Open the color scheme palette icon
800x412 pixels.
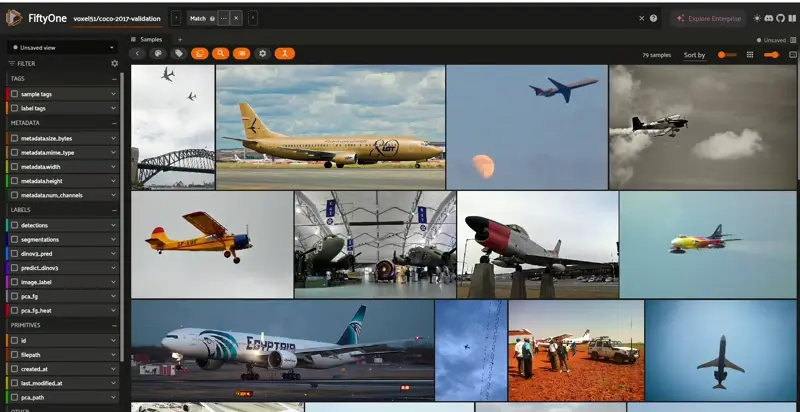click(x=158, y=54)
